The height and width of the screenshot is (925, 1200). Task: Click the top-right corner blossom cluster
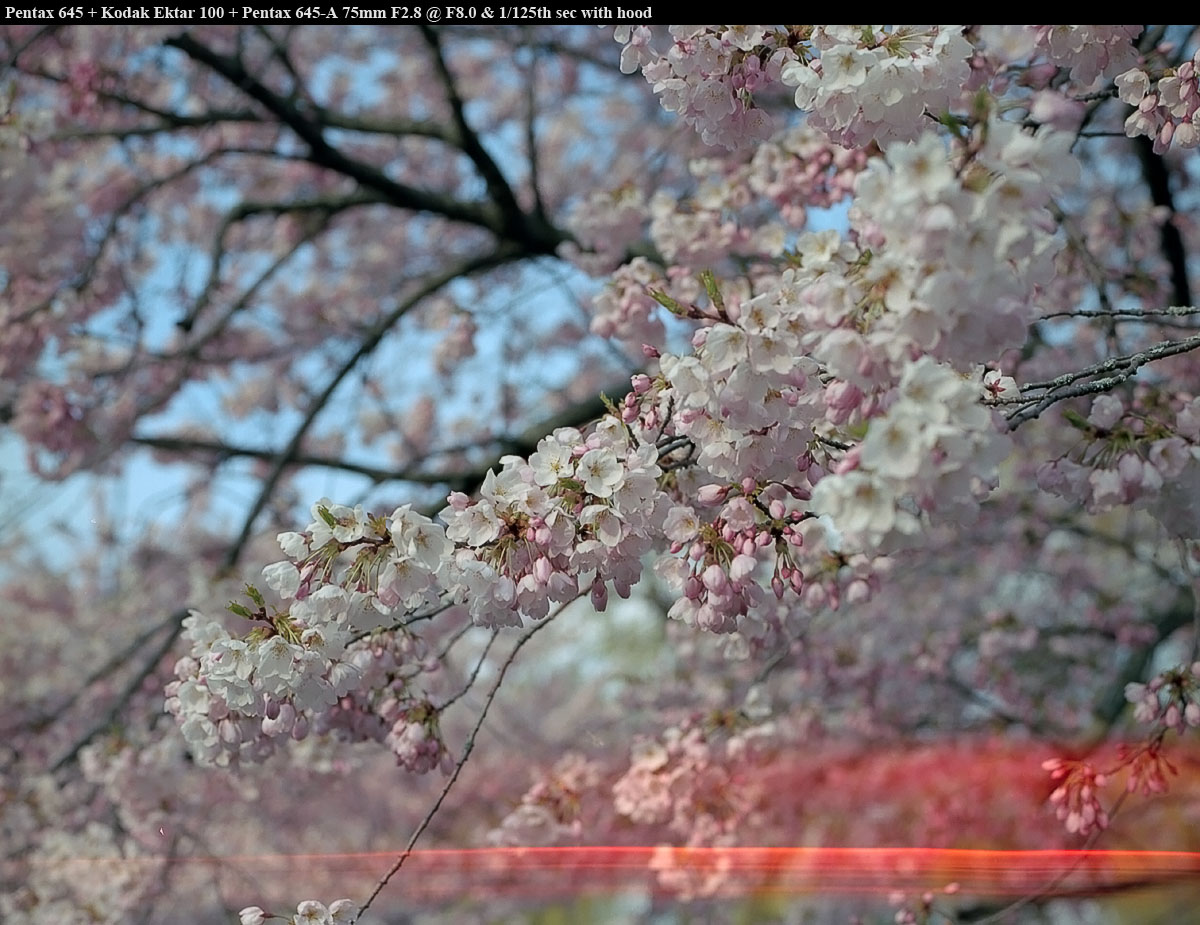point(1160,100)
